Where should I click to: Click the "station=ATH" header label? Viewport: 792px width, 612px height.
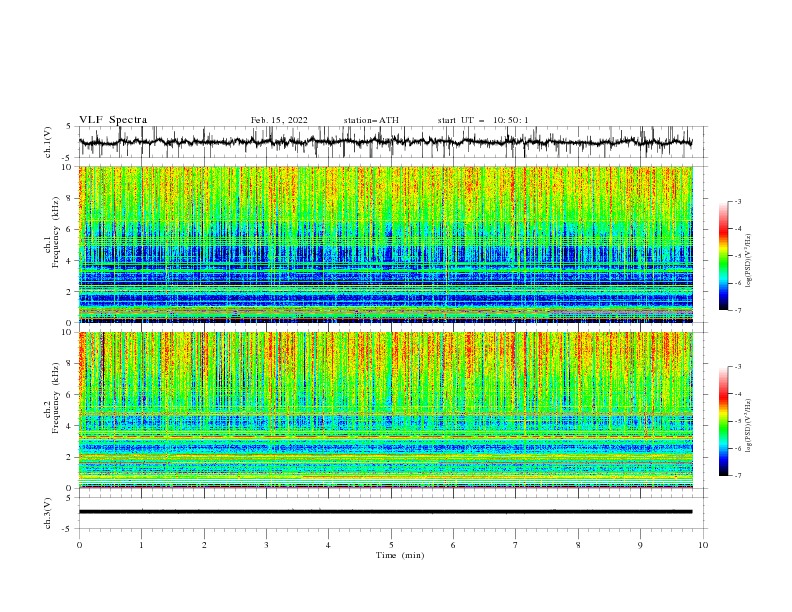tap(371, 120)
